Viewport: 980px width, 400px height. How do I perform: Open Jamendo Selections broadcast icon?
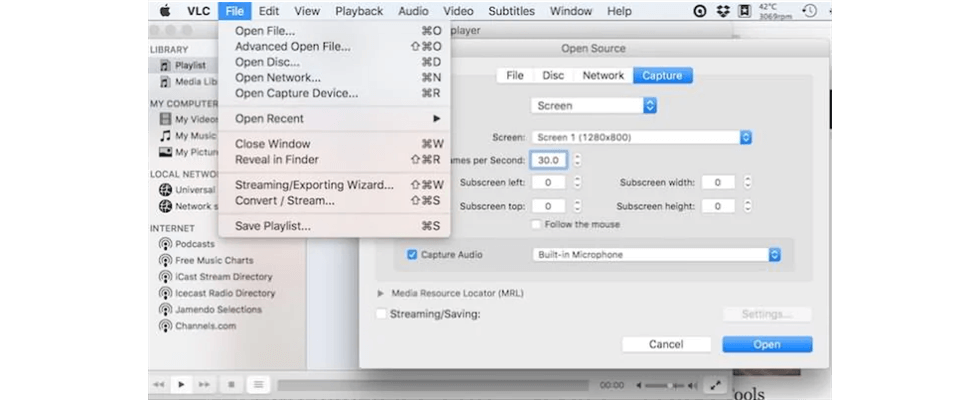tap(165, 309)
